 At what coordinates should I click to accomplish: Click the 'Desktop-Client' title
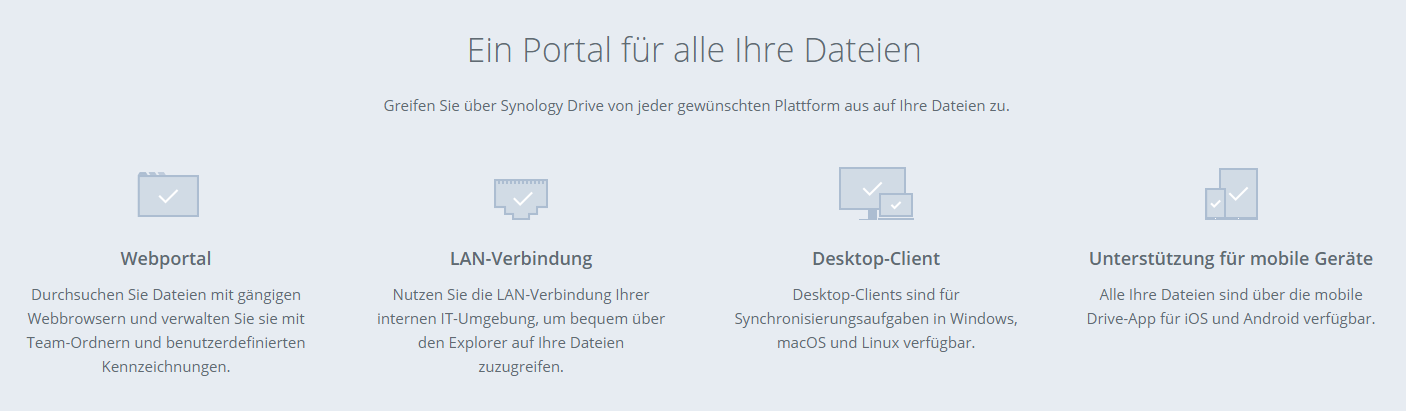(876, 259)
